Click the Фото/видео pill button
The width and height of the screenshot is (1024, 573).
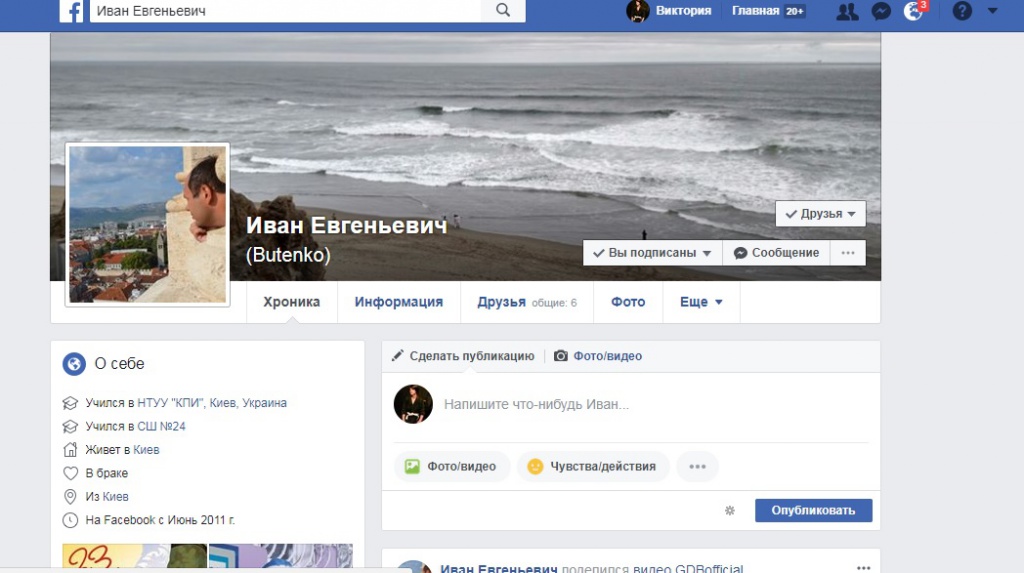pyautogui.click(x=452, y=467)
